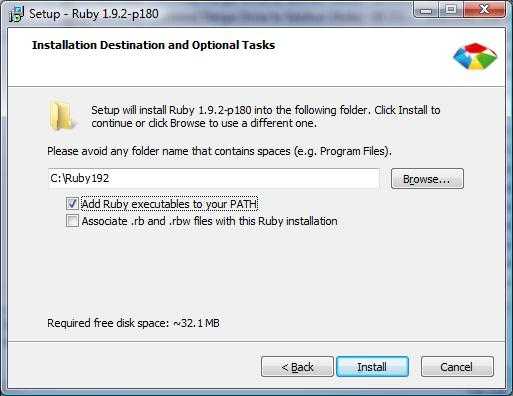Maximize the Ruby Setup window
The height and width of the screenshot is (396, 513).
(451, 10)
